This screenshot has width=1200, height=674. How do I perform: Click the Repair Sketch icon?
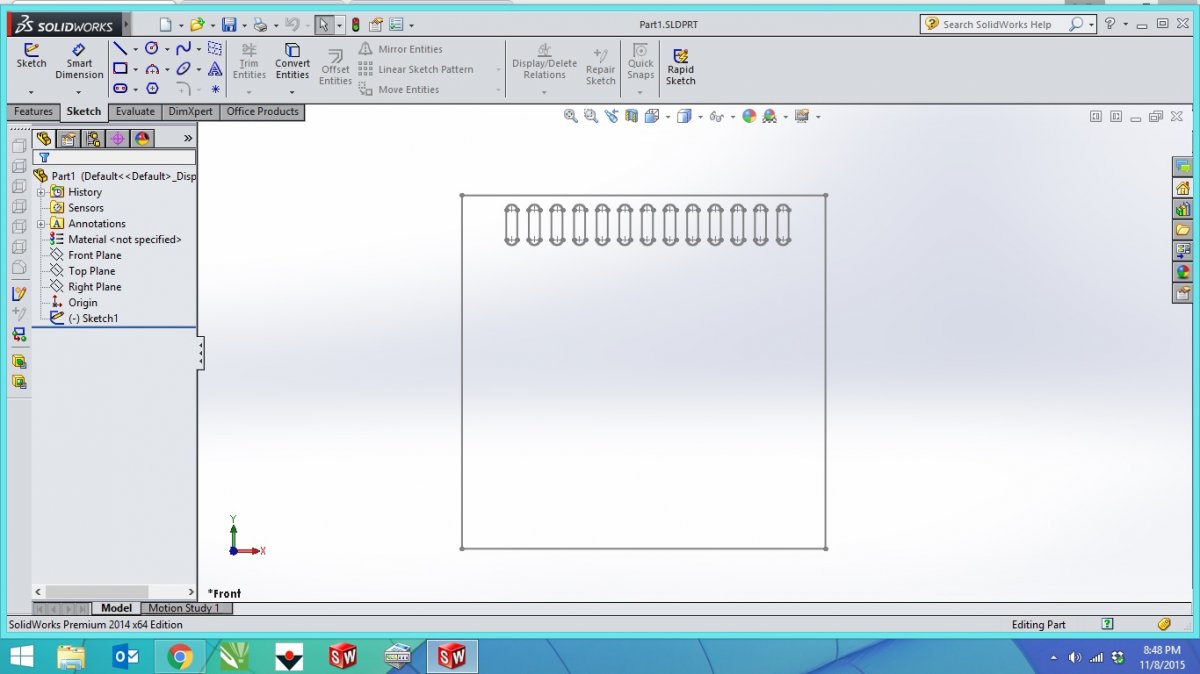[600, 66]
